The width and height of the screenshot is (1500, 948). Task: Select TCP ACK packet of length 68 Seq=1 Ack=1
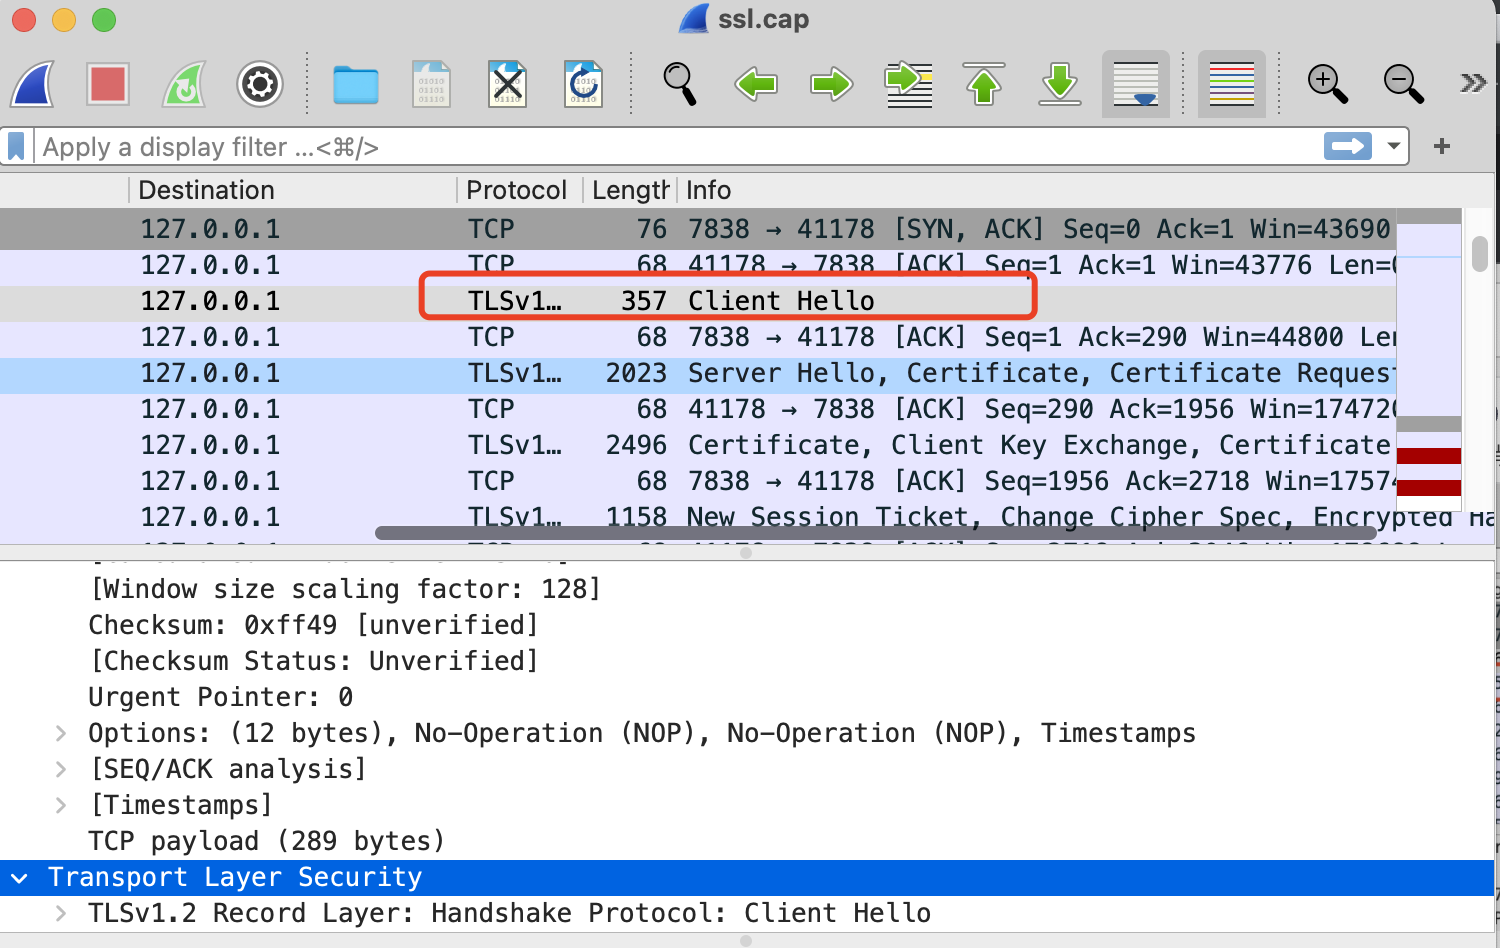(698, 265)
